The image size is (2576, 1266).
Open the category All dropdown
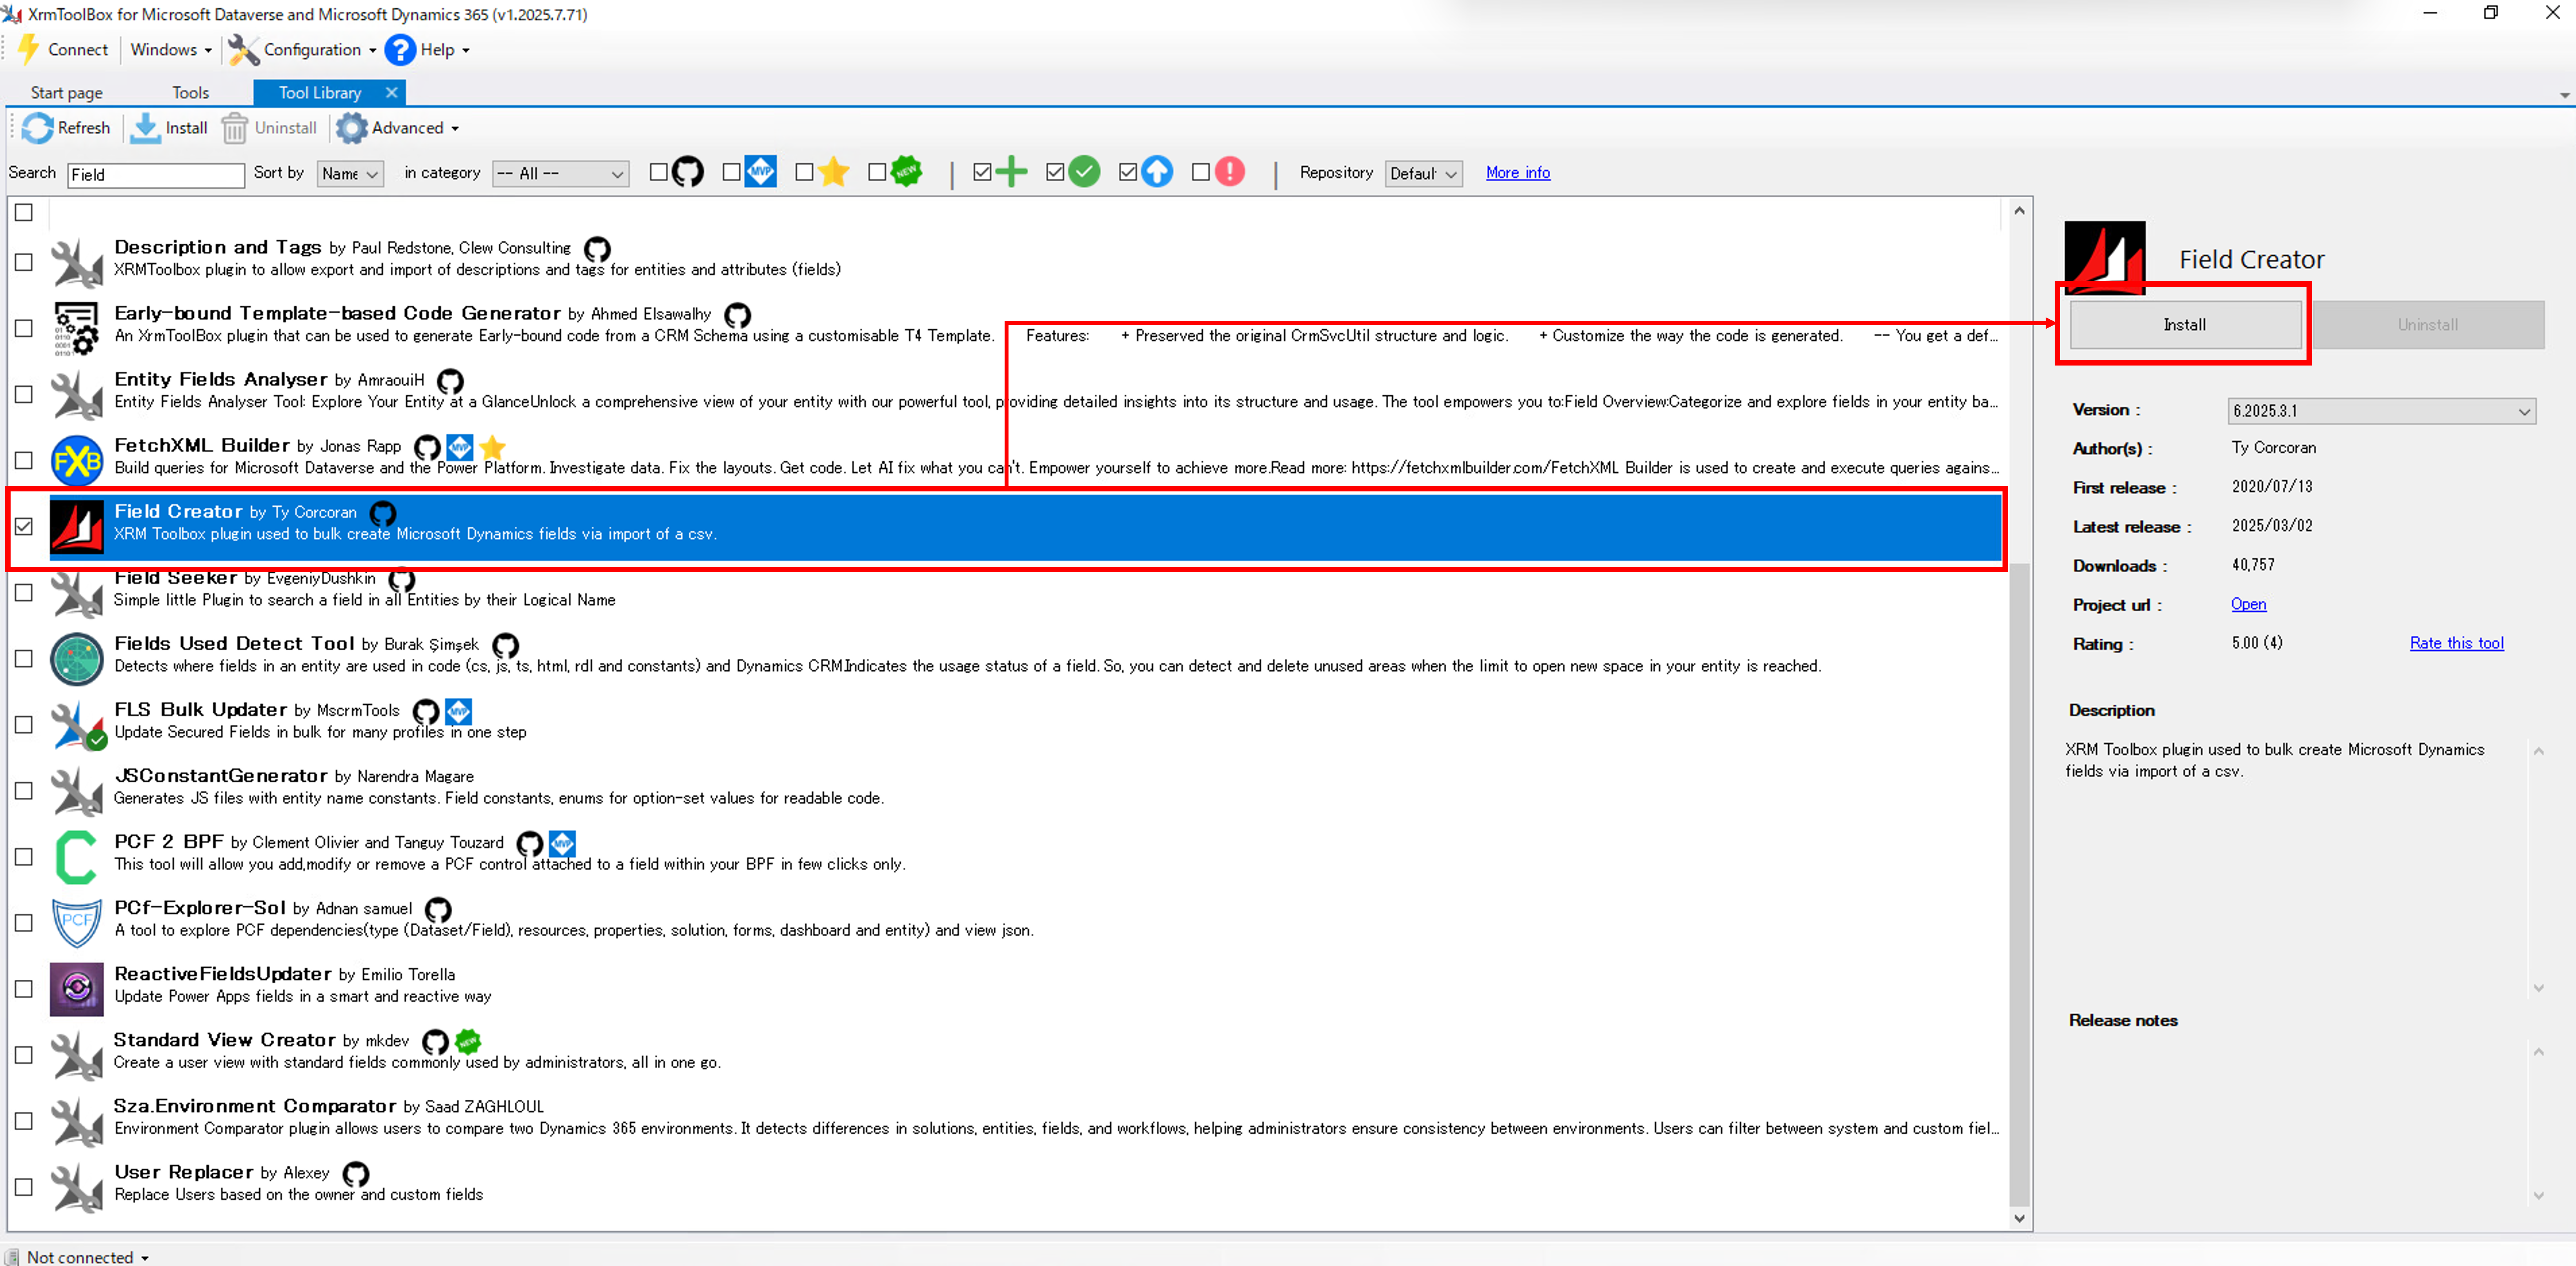coord(560,174)
